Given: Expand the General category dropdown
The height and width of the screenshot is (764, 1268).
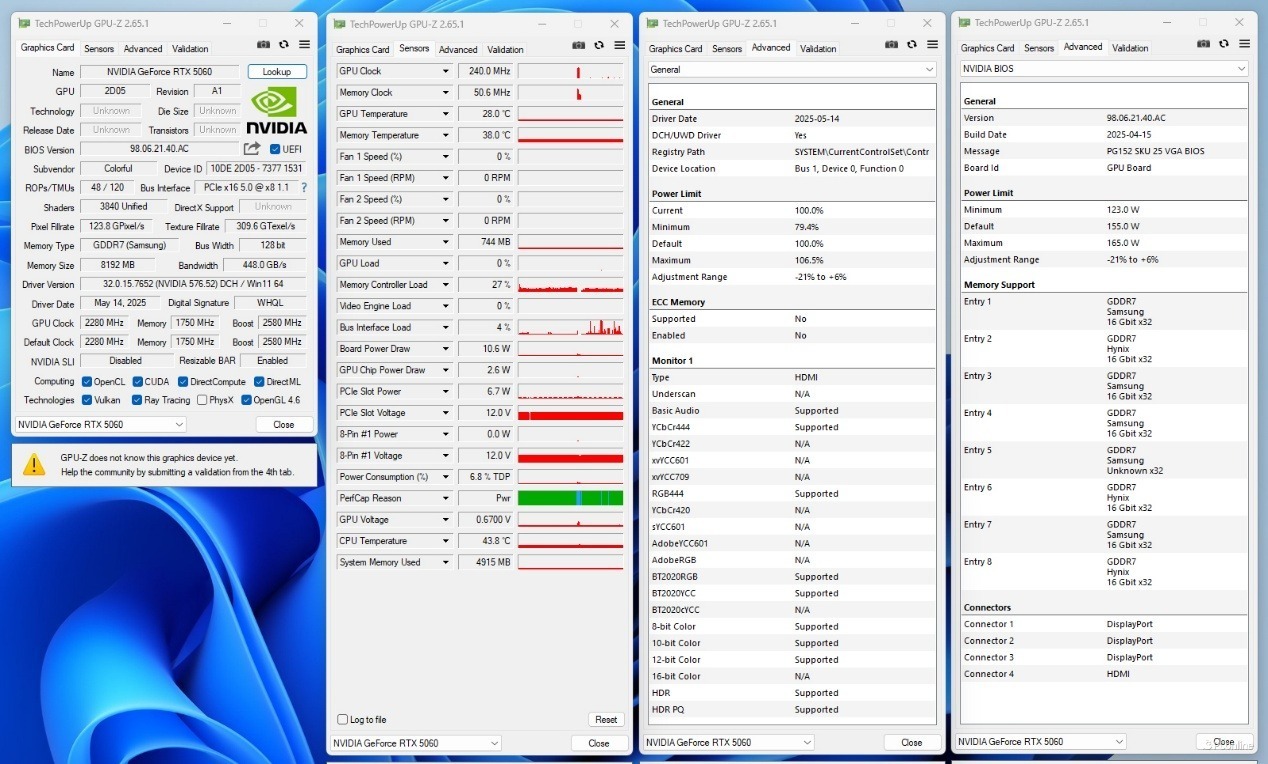Looking at the screenshot, I should [x=792, y=69].
